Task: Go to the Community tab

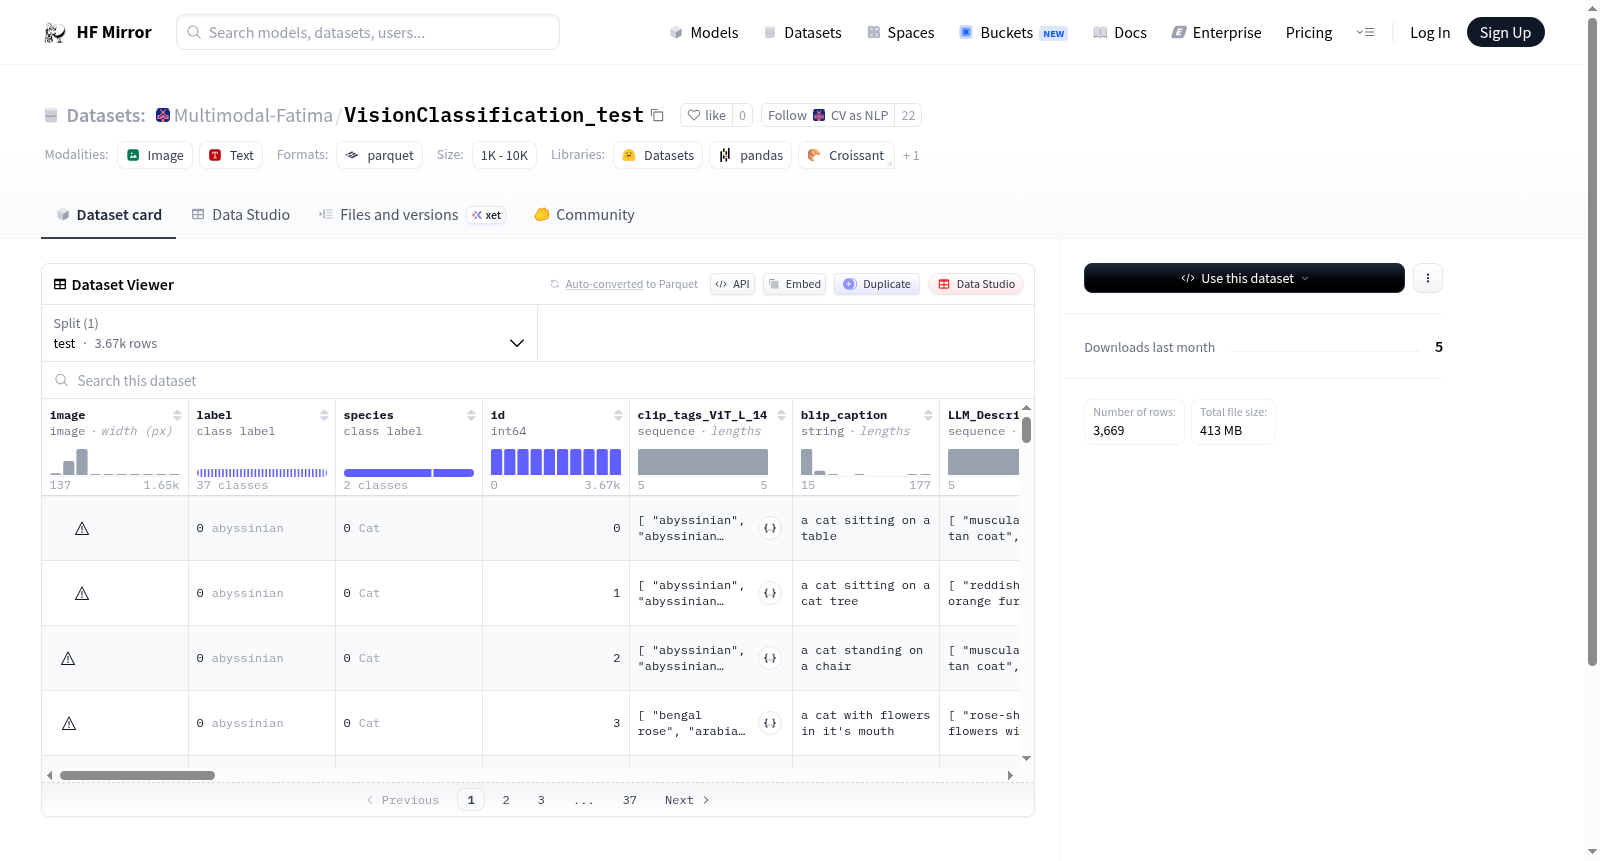Action: click(x=584, y=215)
